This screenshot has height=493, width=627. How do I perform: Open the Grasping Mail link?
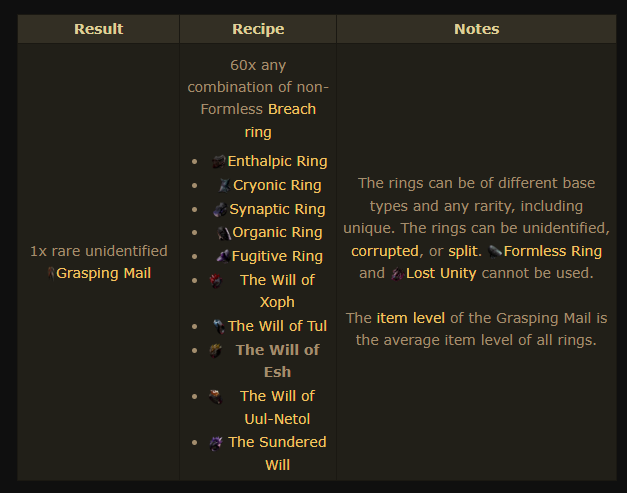[x=104, y=272]
